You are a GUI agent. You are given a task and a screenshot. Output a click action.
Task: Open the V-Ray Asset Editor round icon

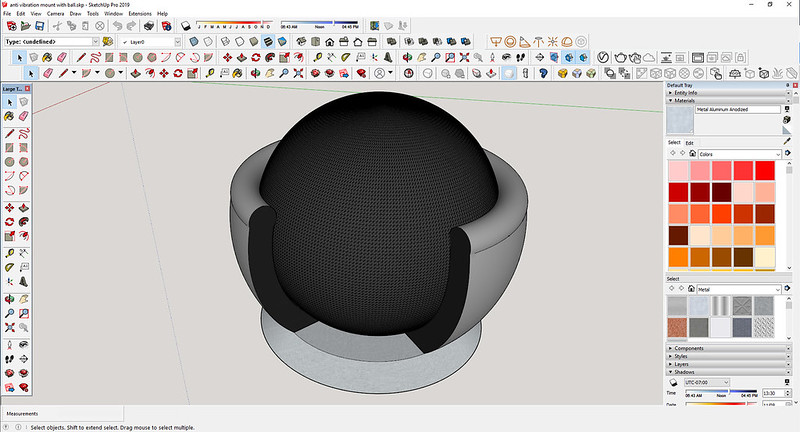[x=603, y=57]
